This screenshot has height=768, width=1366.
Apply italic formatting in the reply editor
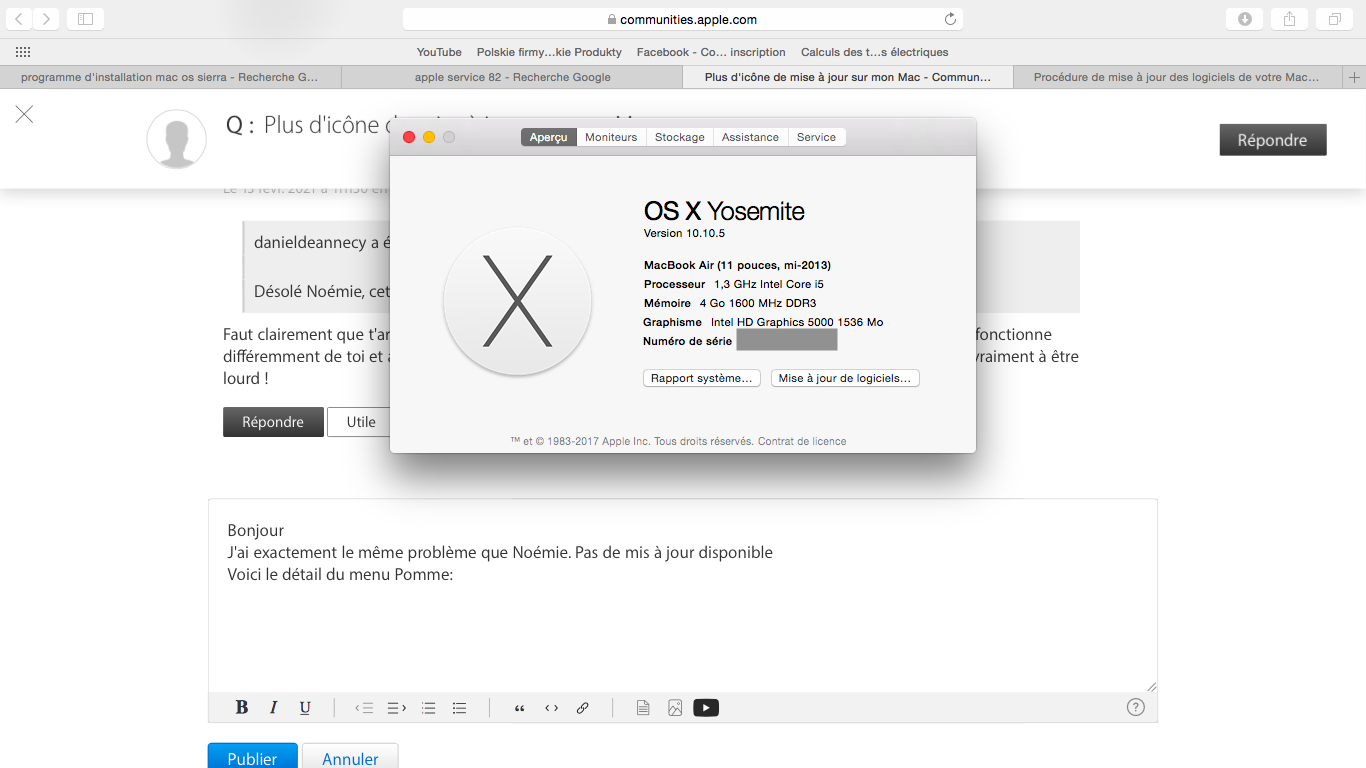tap(273, 708)
